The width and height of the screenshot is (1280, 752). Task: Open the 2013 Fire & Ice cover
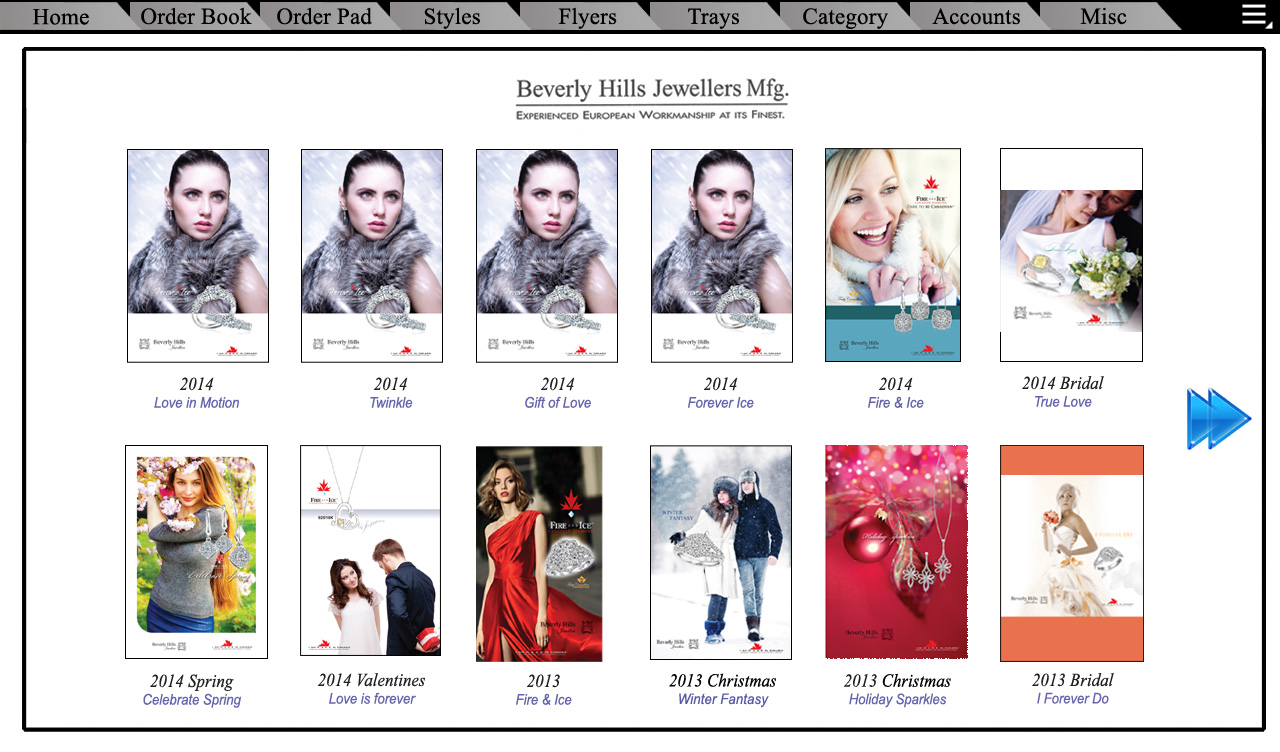pos(539,554)
